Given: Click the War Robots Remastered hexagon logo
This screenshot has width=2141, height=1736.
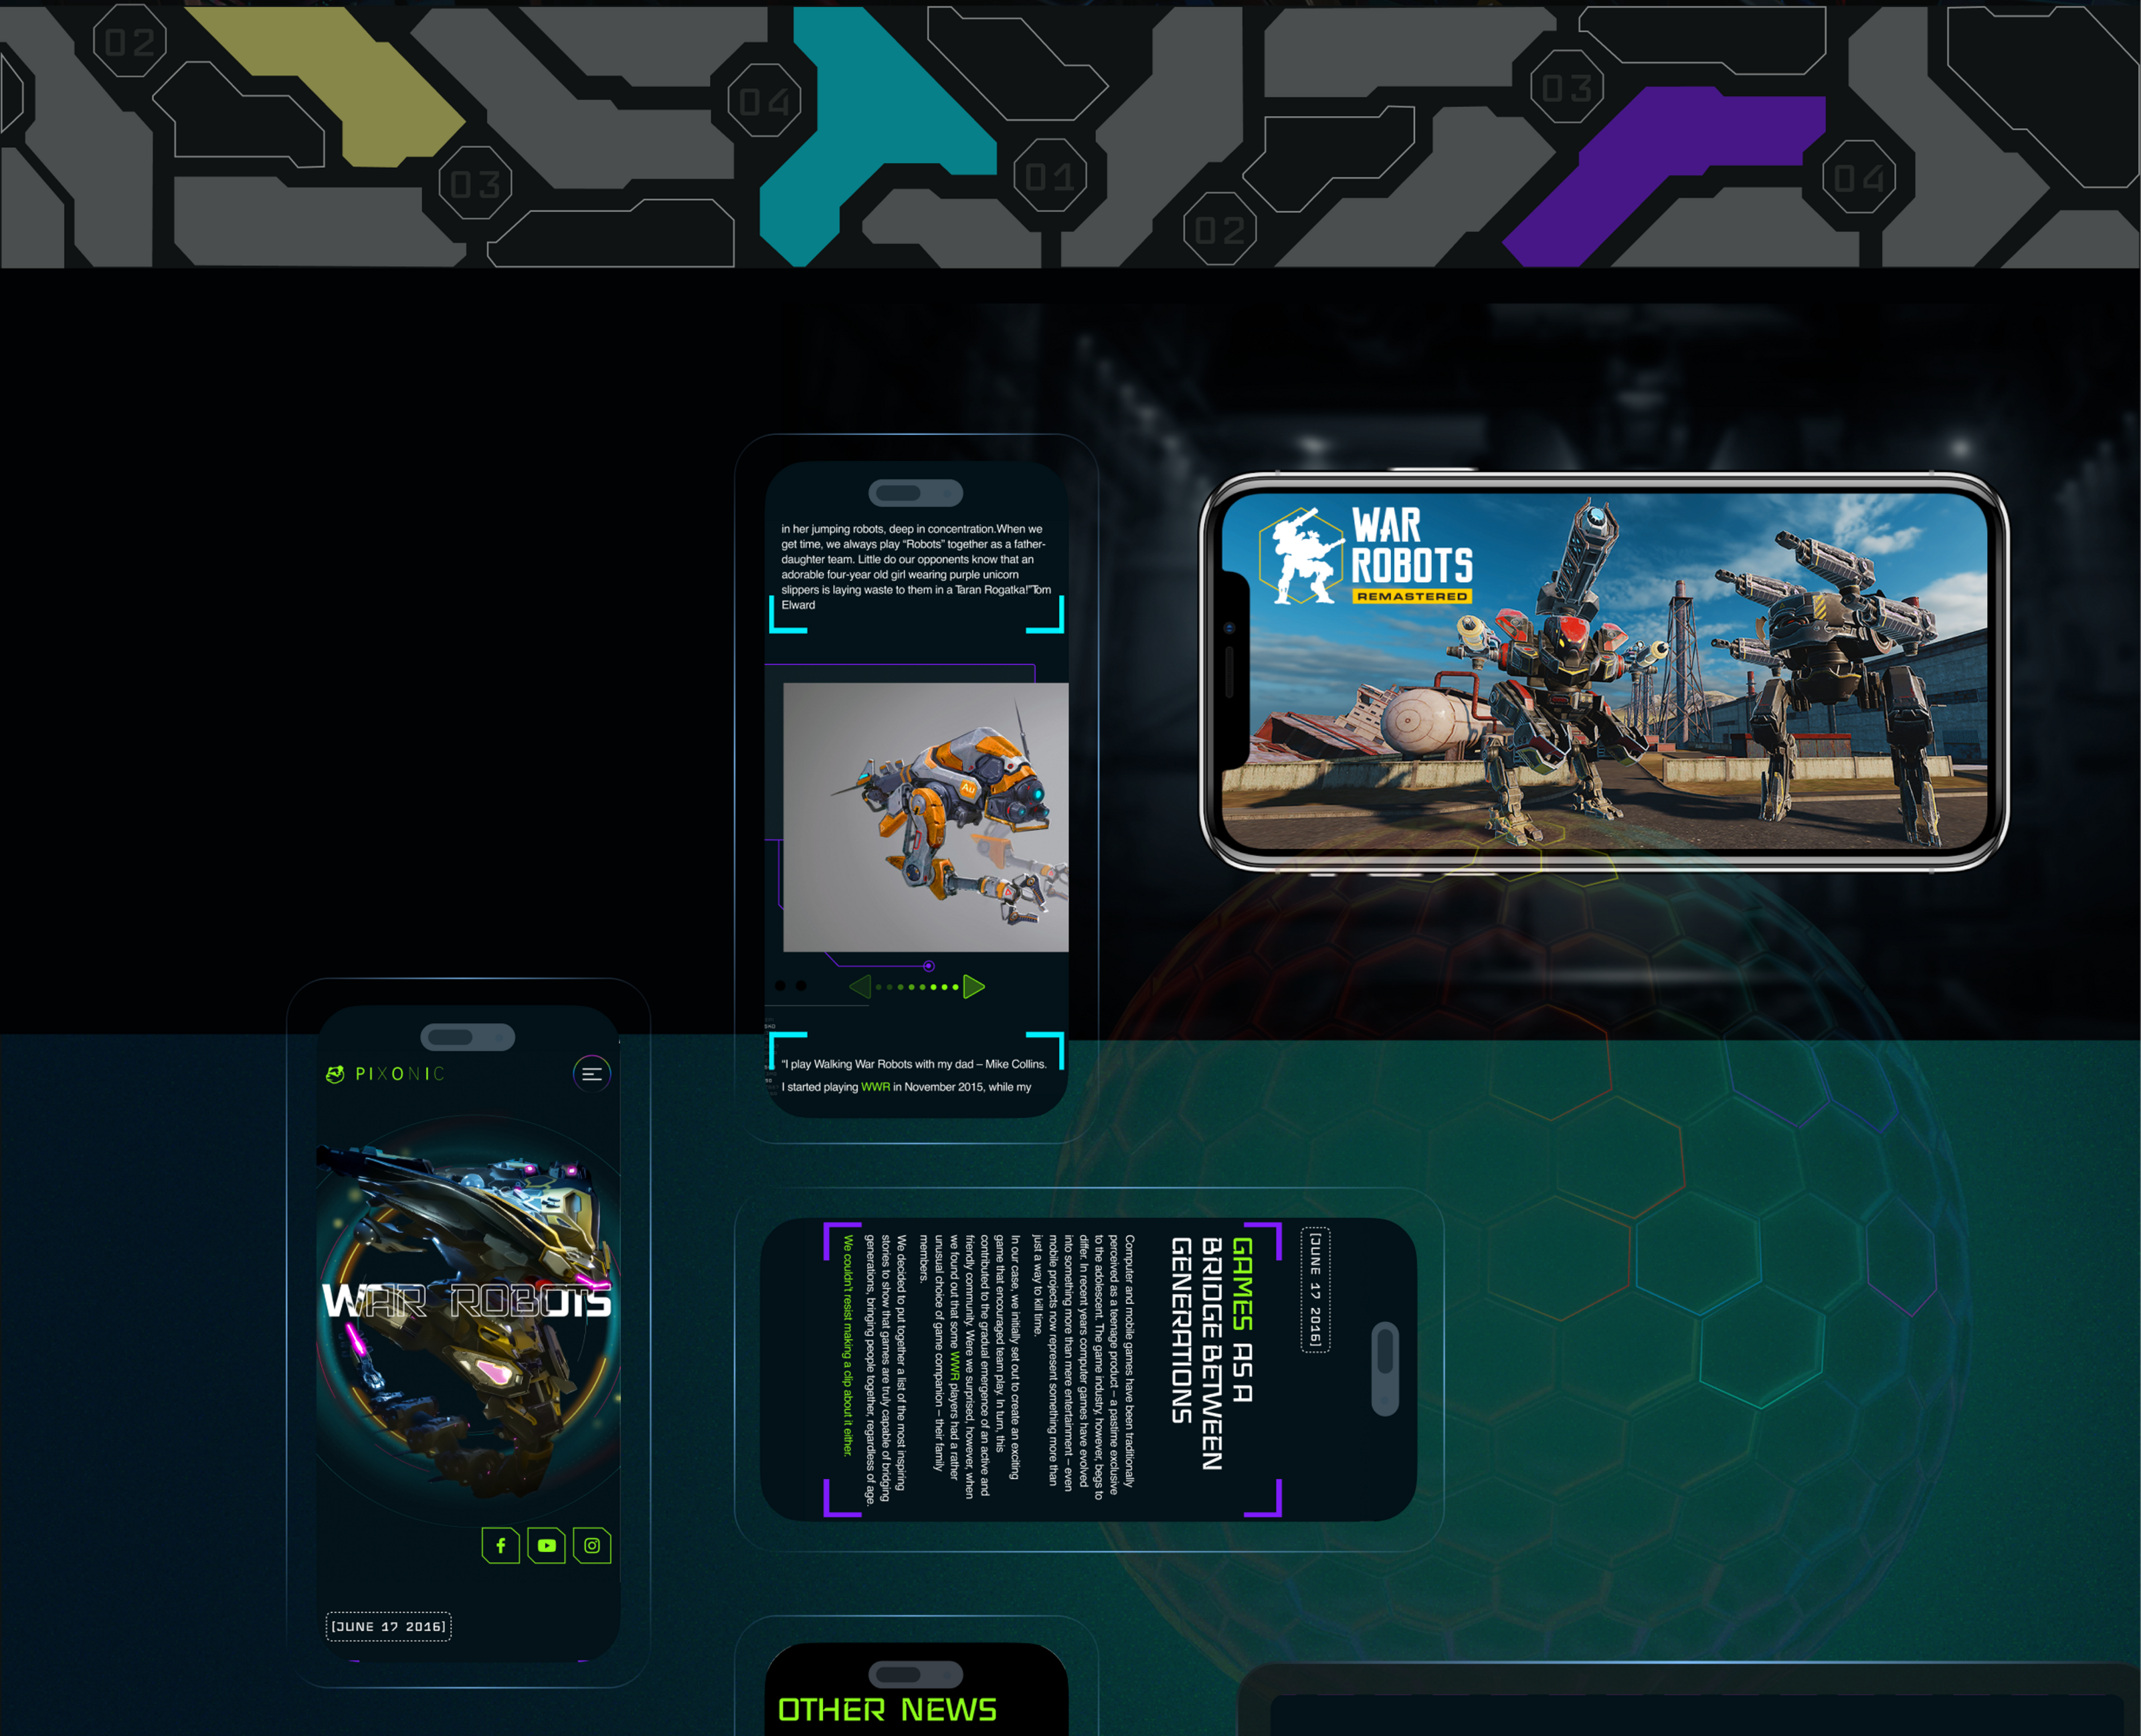Looking at the screenshot, I should point(1301,556).
